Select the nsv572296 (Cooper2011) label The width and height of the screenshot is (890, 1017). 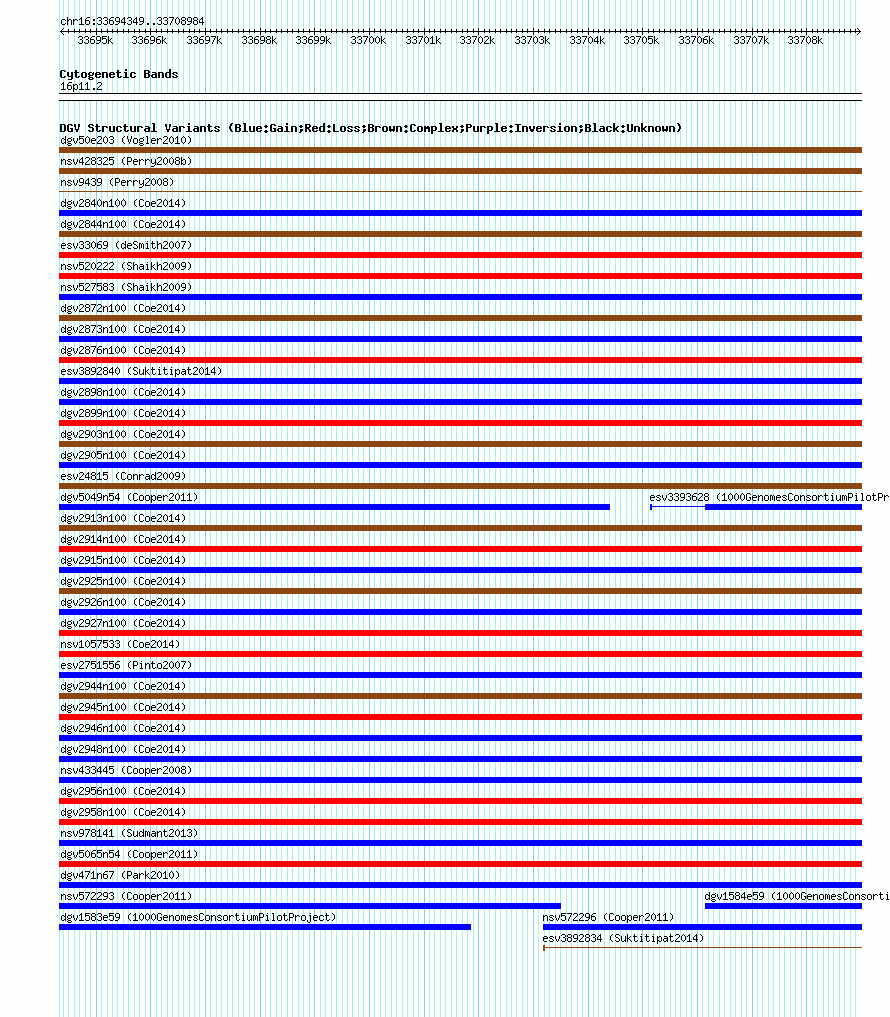pos(608,917)
